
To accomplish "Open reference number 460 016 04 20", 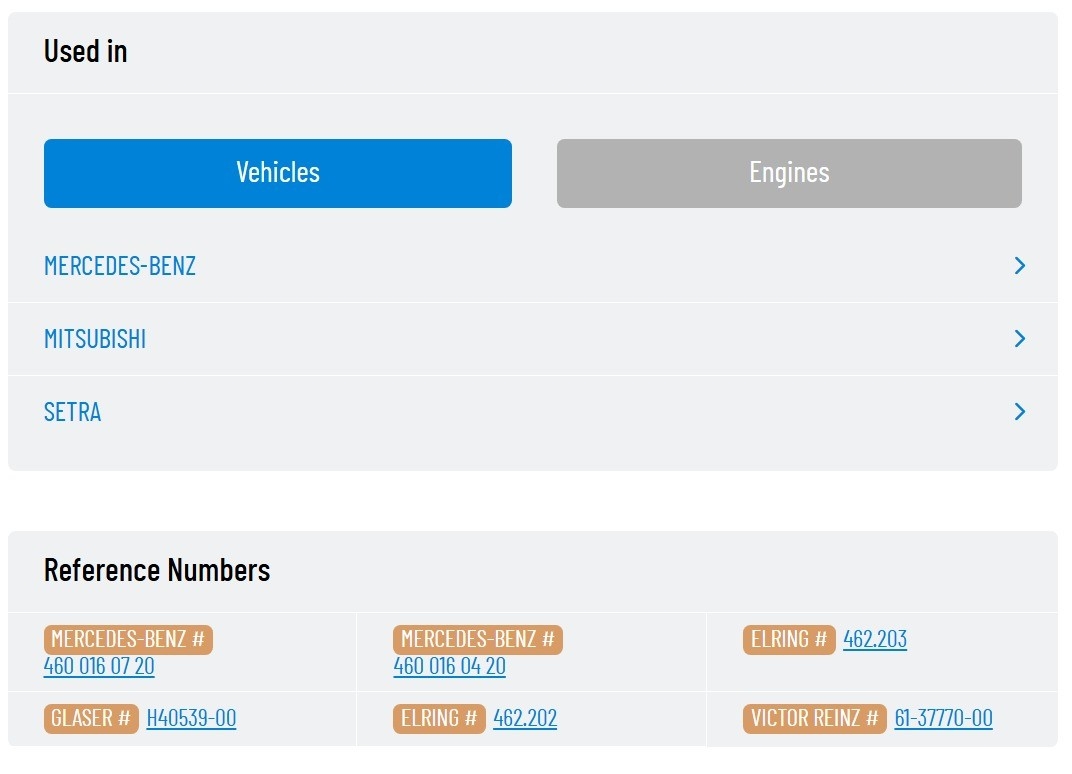I will click(x=449, y=666).
